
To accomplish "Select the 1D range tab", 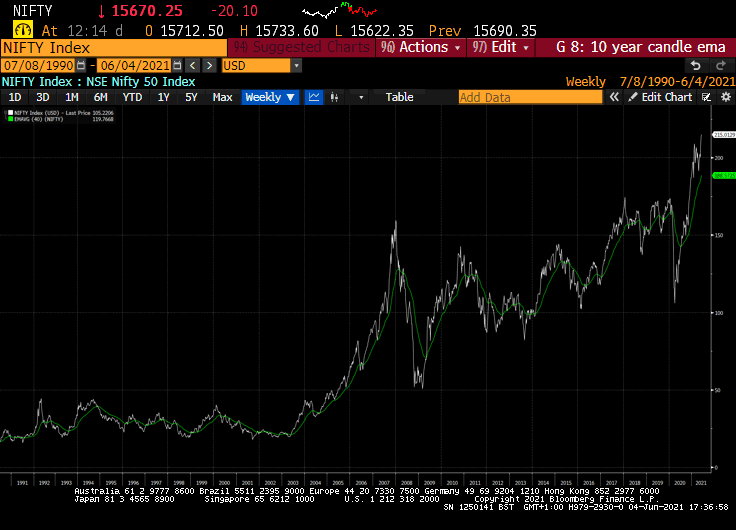I will pyautogui.click(x=15, y=97).
